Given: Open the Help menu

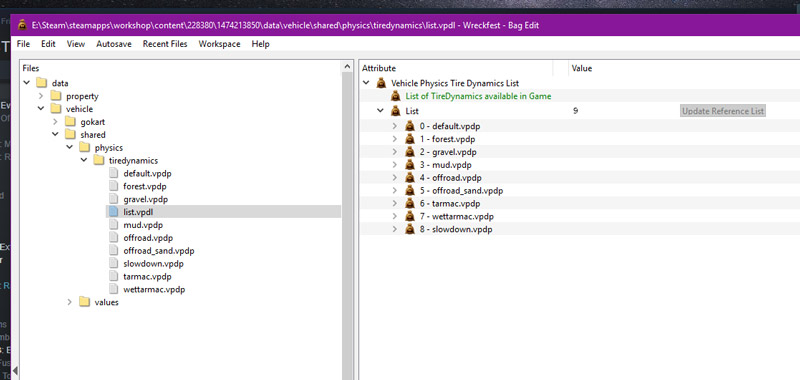Looking at the screenshot, I should 260,44.
